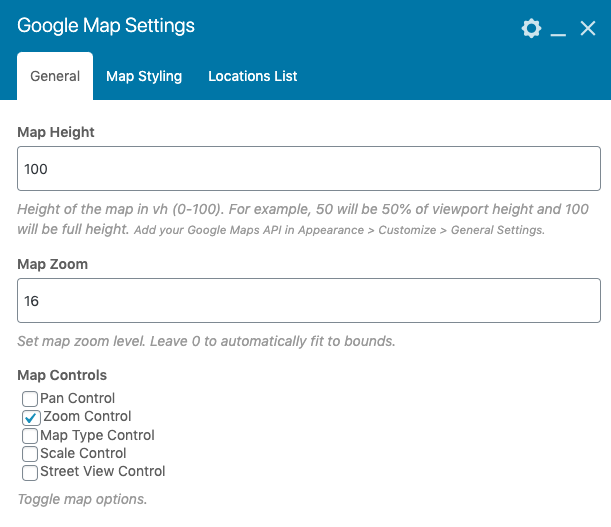The height and width of the screenshot is (527, 611).
Task: Click the Map Height field label
Action: pos(56,132)
